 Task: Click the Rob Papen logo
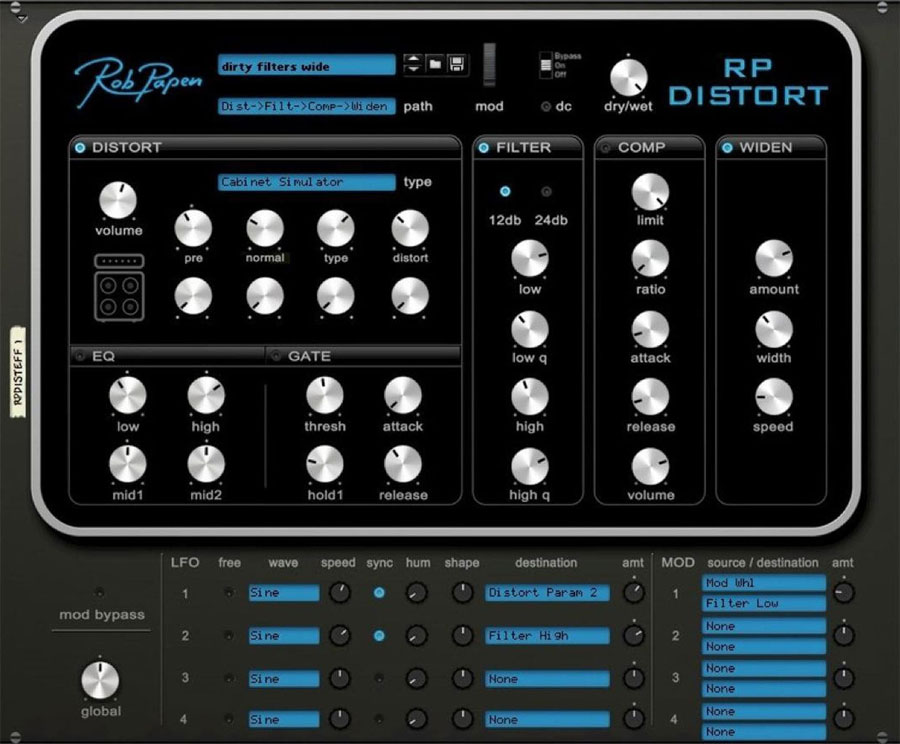[x=138, y=82]
